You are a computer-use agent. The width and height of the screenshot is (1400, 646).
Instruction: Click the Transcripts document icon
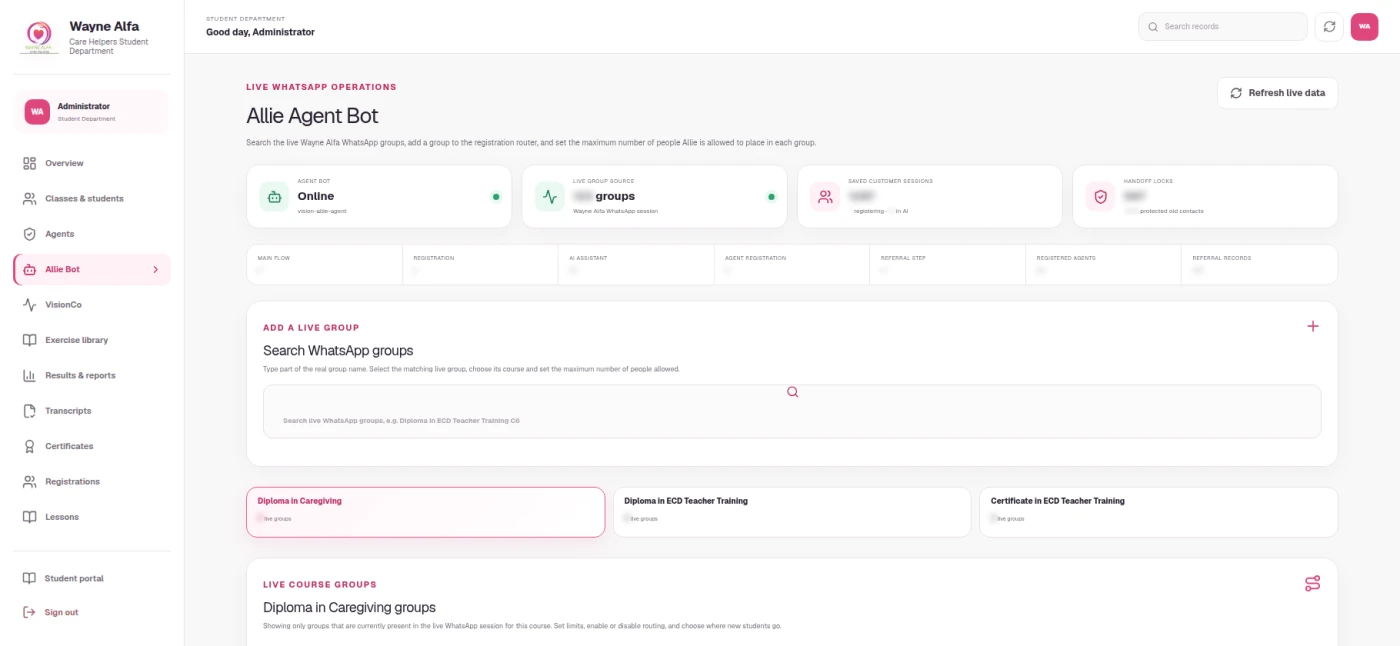pyautogui.click(x=29, y=411)
